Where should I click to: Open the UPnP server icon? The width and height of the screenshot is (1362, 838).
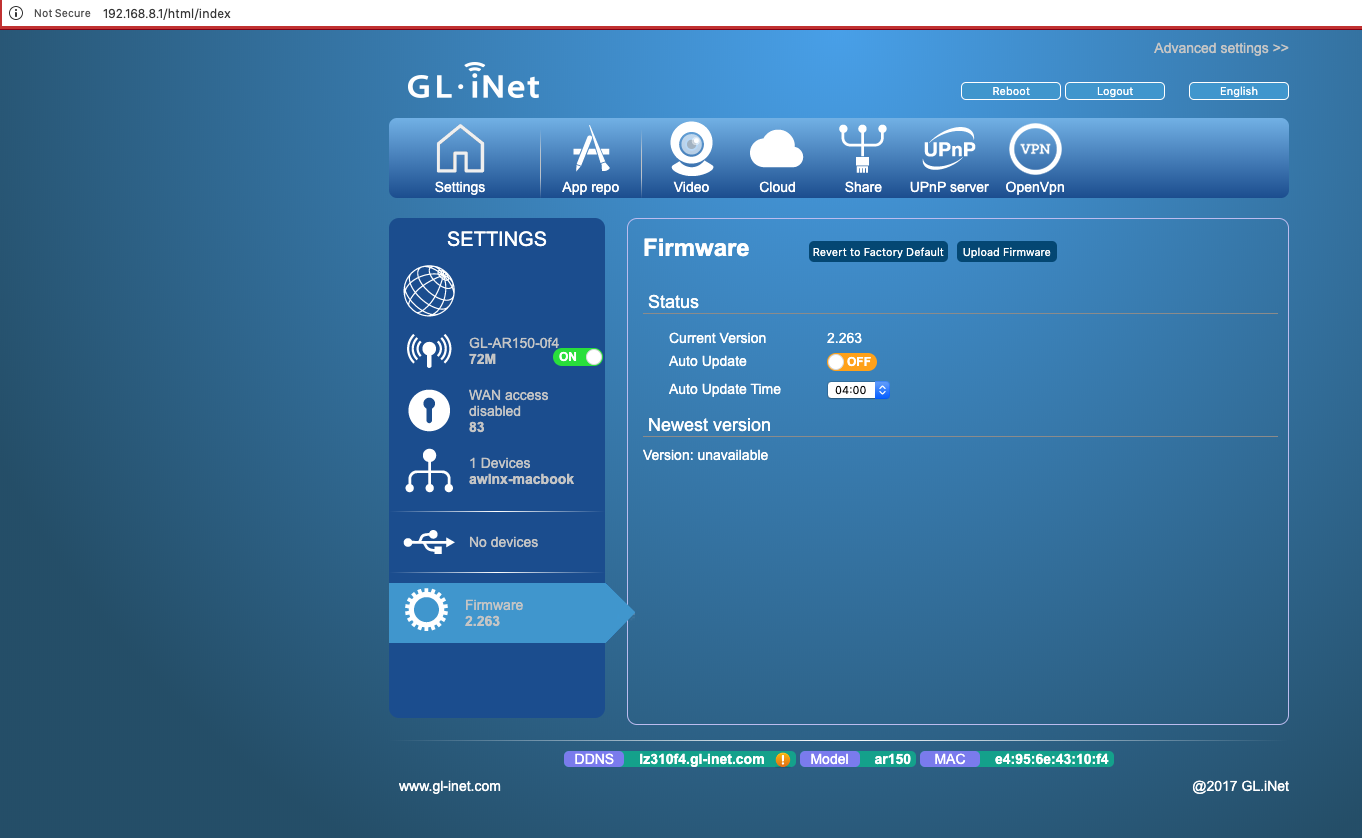click(x=948, y=150)
